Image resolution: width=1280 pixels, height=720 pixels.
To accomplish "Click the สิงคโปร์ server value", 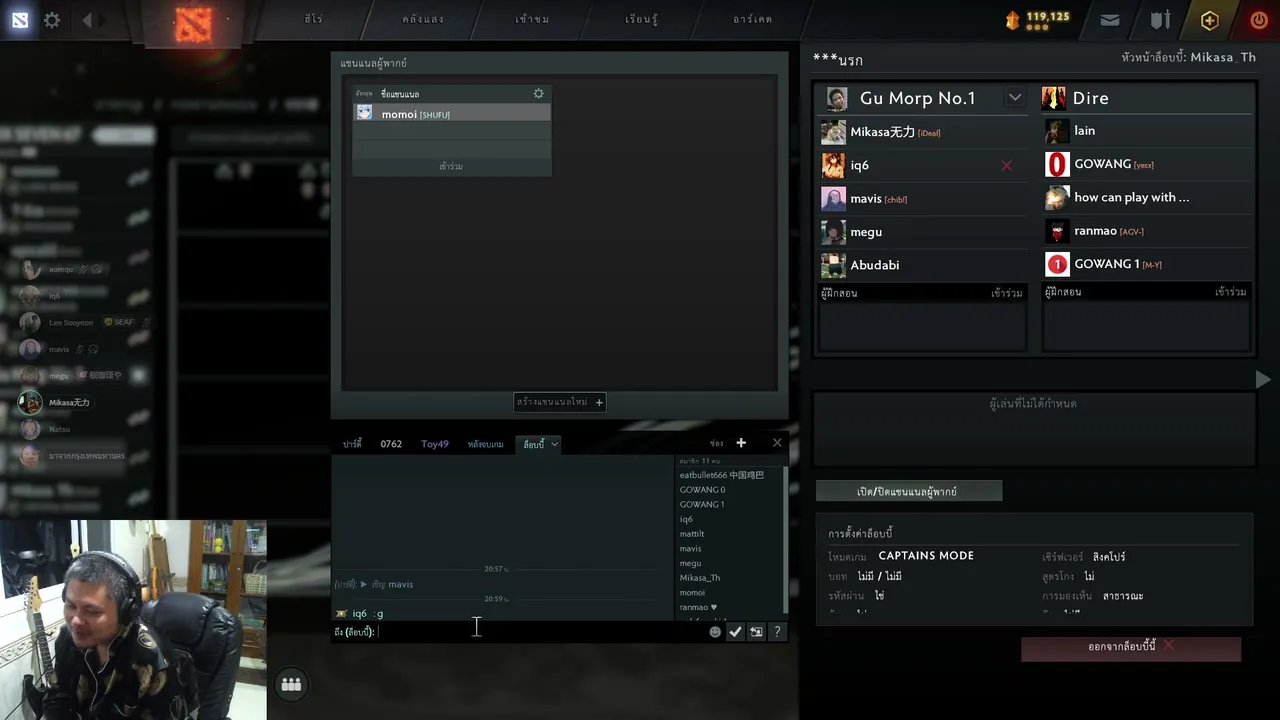I will [1109, 557].
